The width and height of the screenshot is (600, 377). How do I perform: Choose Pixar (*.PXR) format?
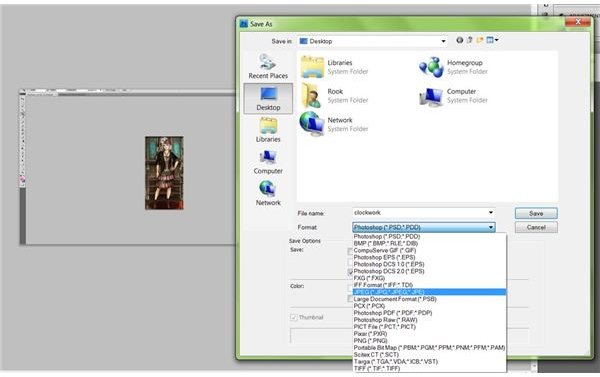(x=429, y=334)
